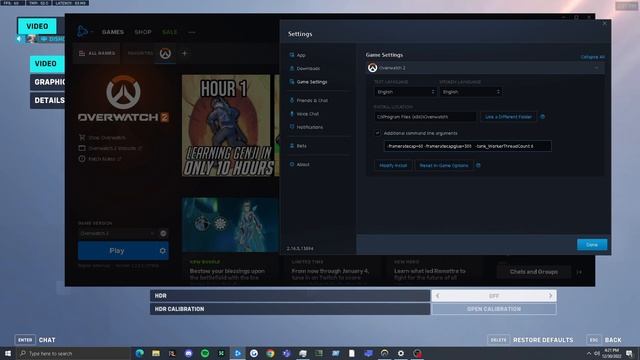Click Reset In-Game Options button
This screenshot has width=640, height=360.
coord(444,165)
